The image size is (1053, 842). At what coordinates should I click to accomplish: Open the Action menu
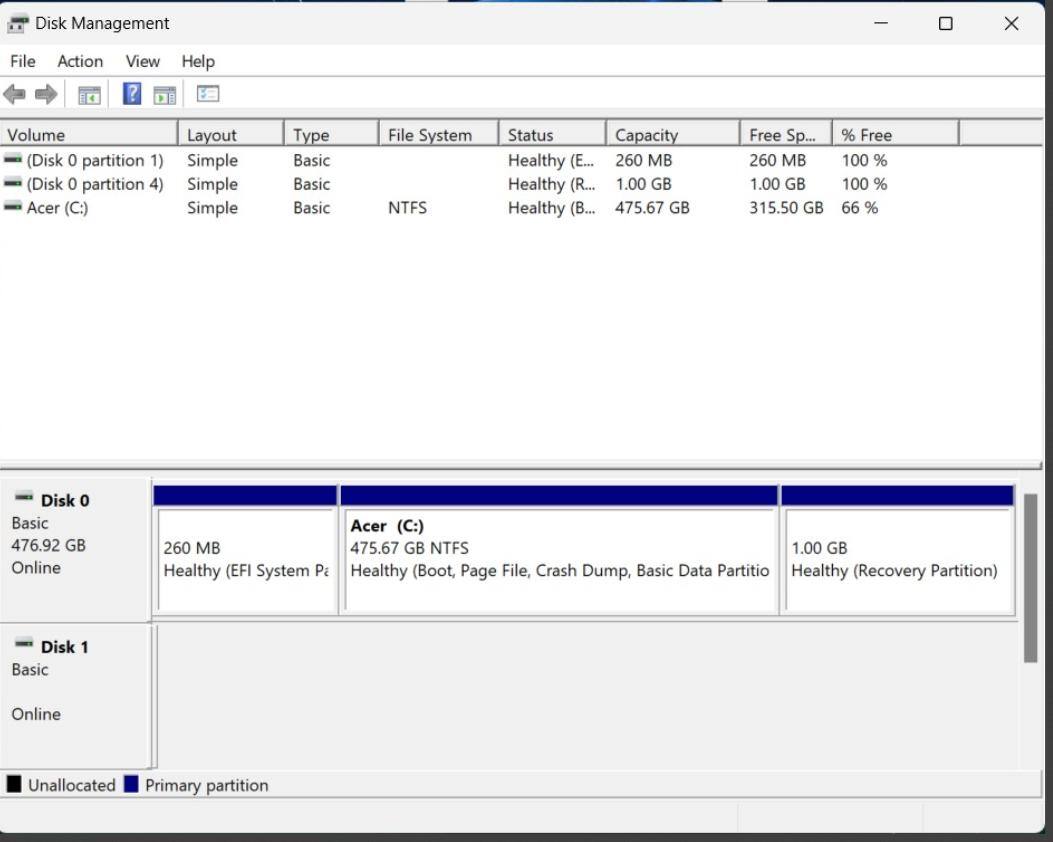pos(80,61)
